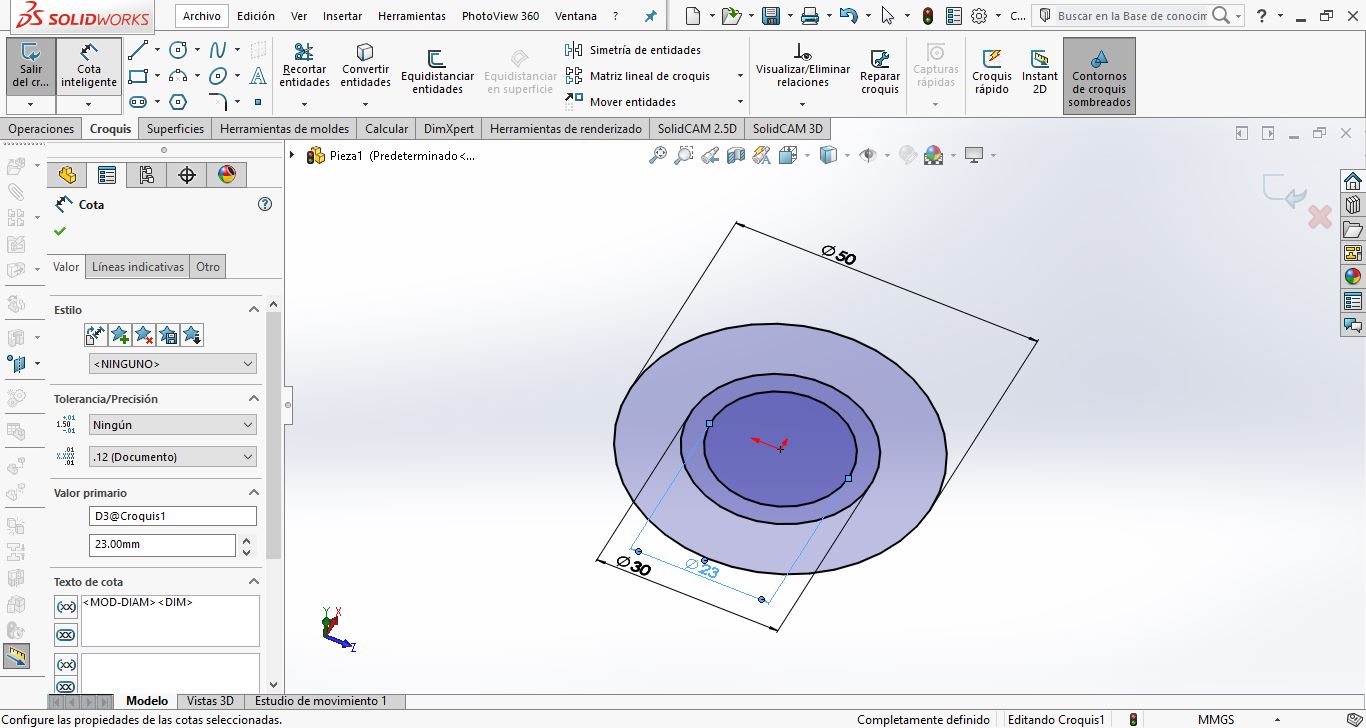Click the Líneas indicativas tab button
1366x728 pixels.
138,267
